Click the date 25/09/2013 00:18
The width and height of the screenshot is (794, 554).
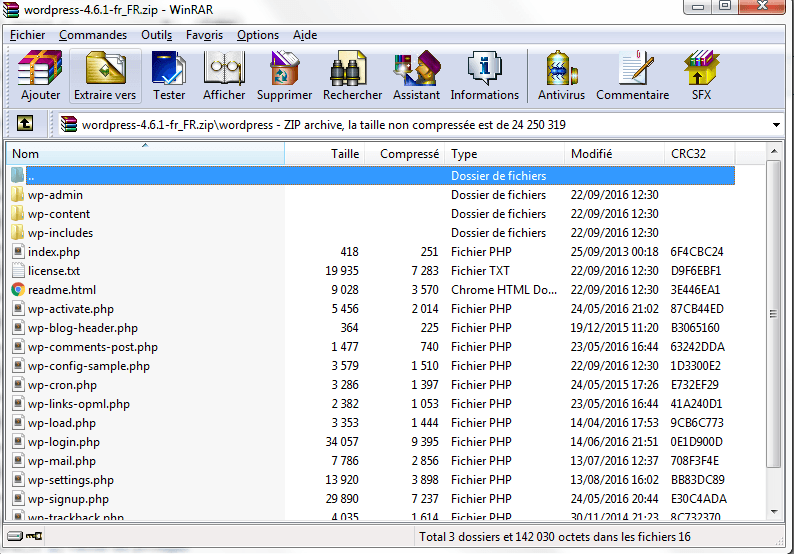coord(614,252)
